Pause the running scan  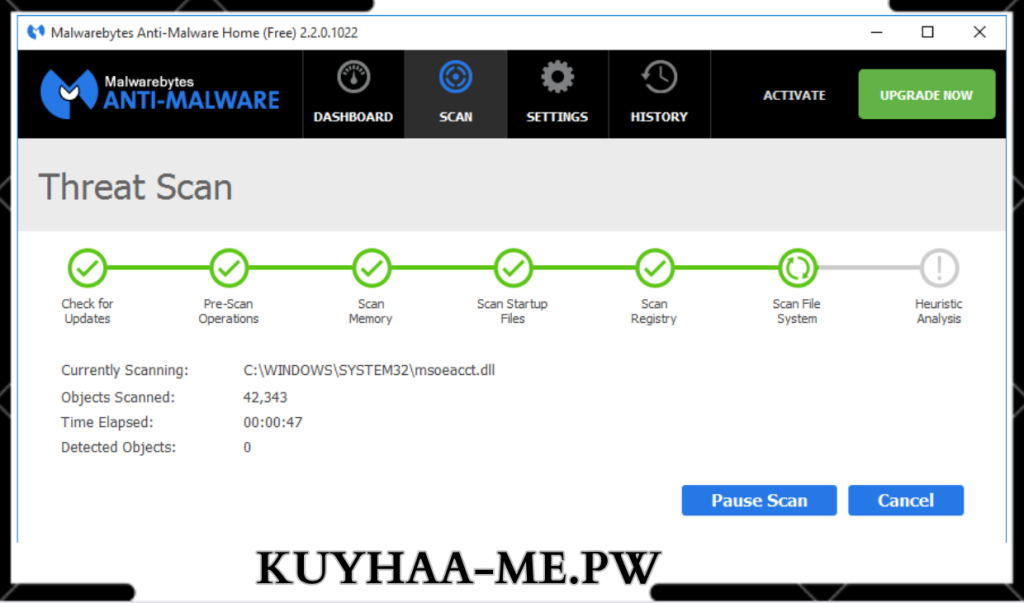click(759, 500)
